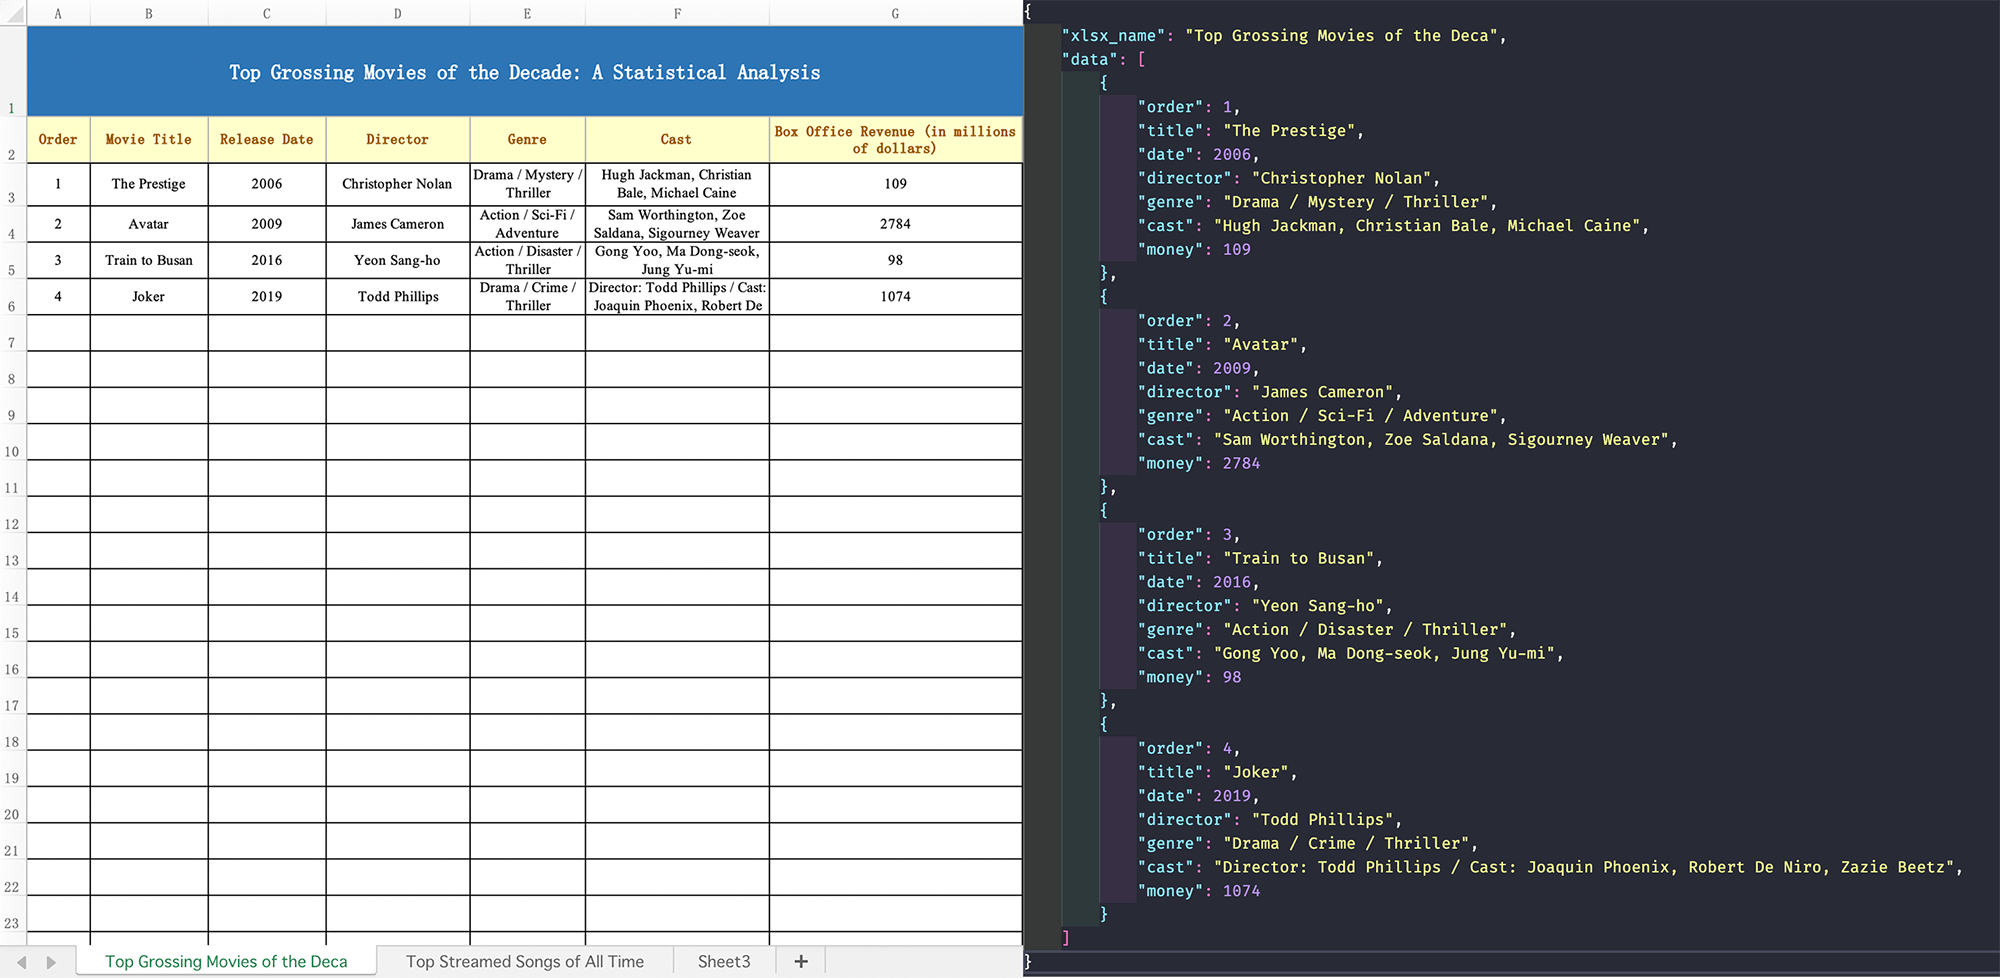This screenshot has height=978, width=2000.
Task: Select the Joker title cell
Action: click(149, 296)
